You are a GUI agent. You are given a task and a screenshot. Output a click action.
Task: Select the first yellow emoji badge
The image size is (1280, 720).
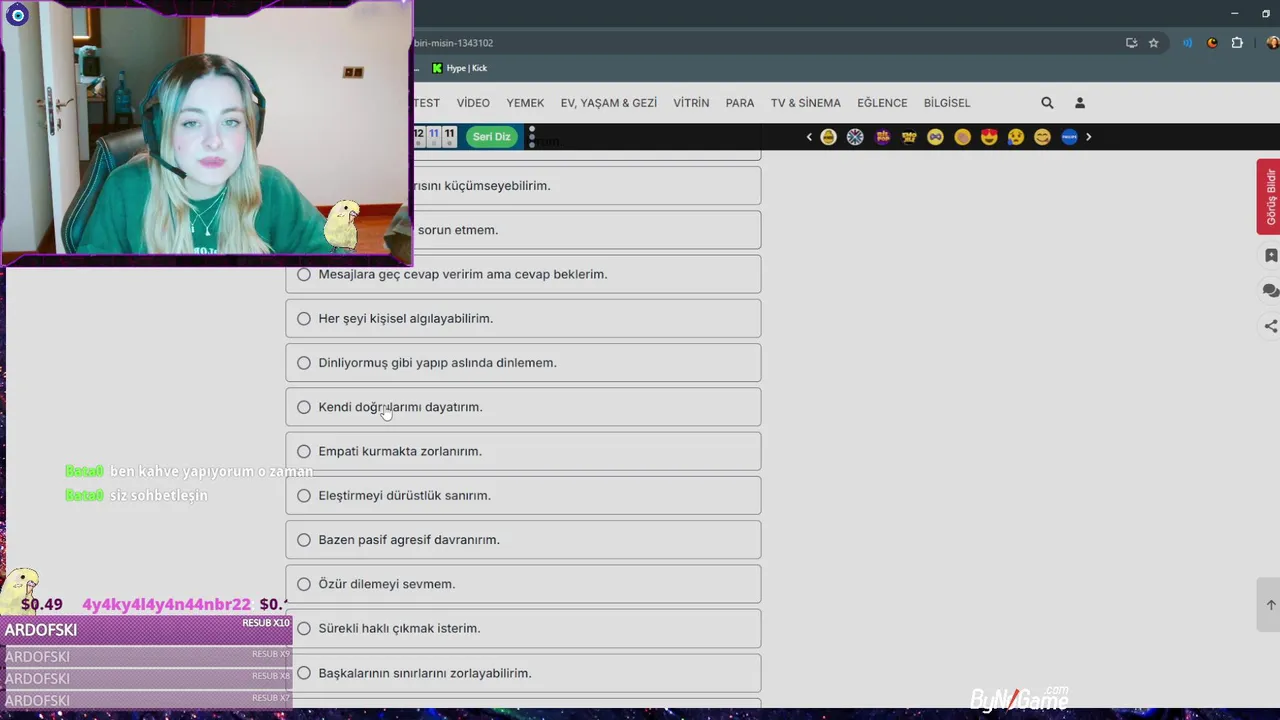coord(828,137)
